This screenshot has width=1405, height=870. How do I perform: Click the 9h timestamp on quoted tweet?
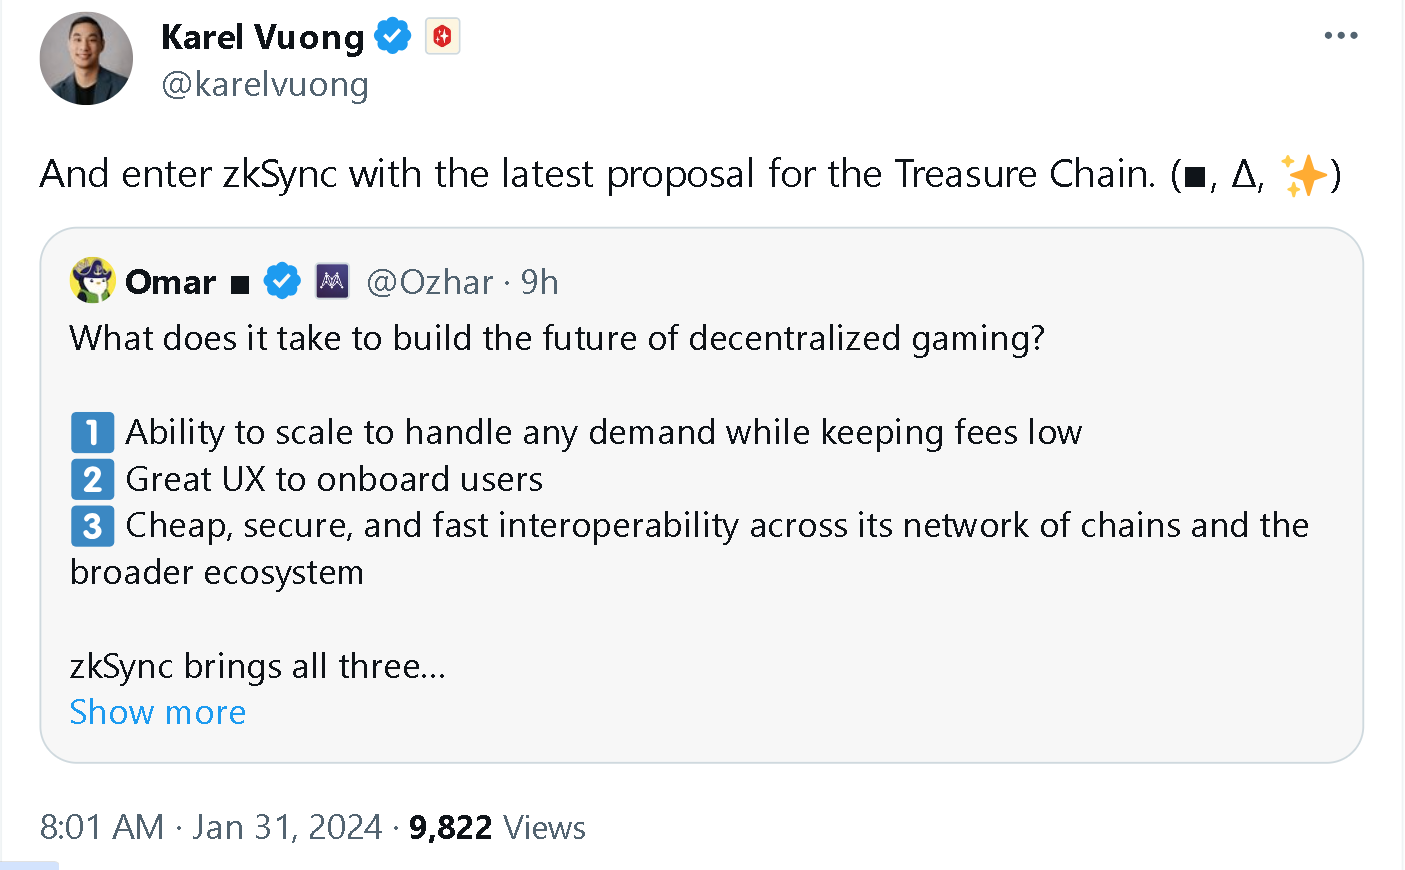(x=540, y=282)
